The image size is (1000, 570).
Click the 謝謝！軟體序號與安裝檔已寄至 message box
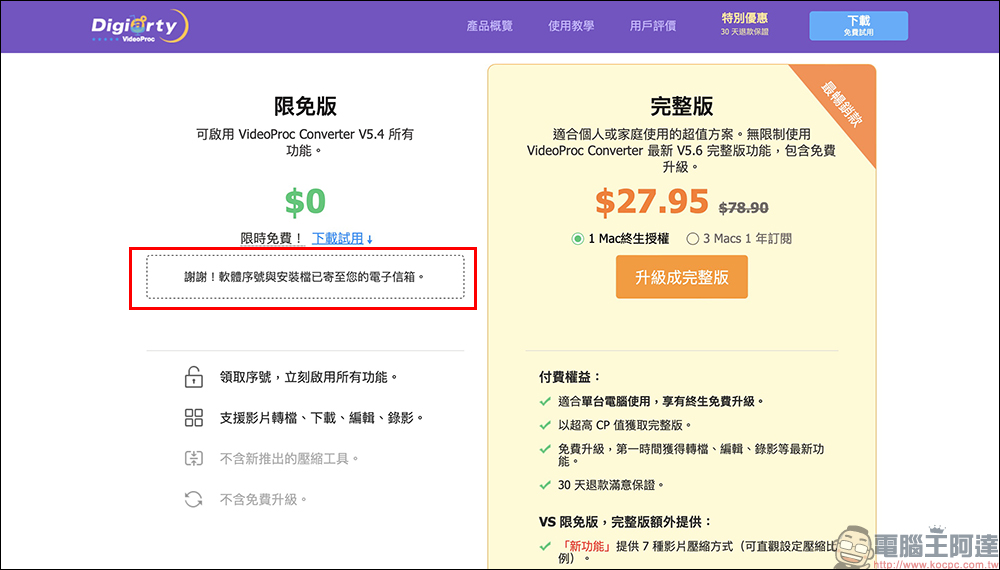[x=305, y=277]
